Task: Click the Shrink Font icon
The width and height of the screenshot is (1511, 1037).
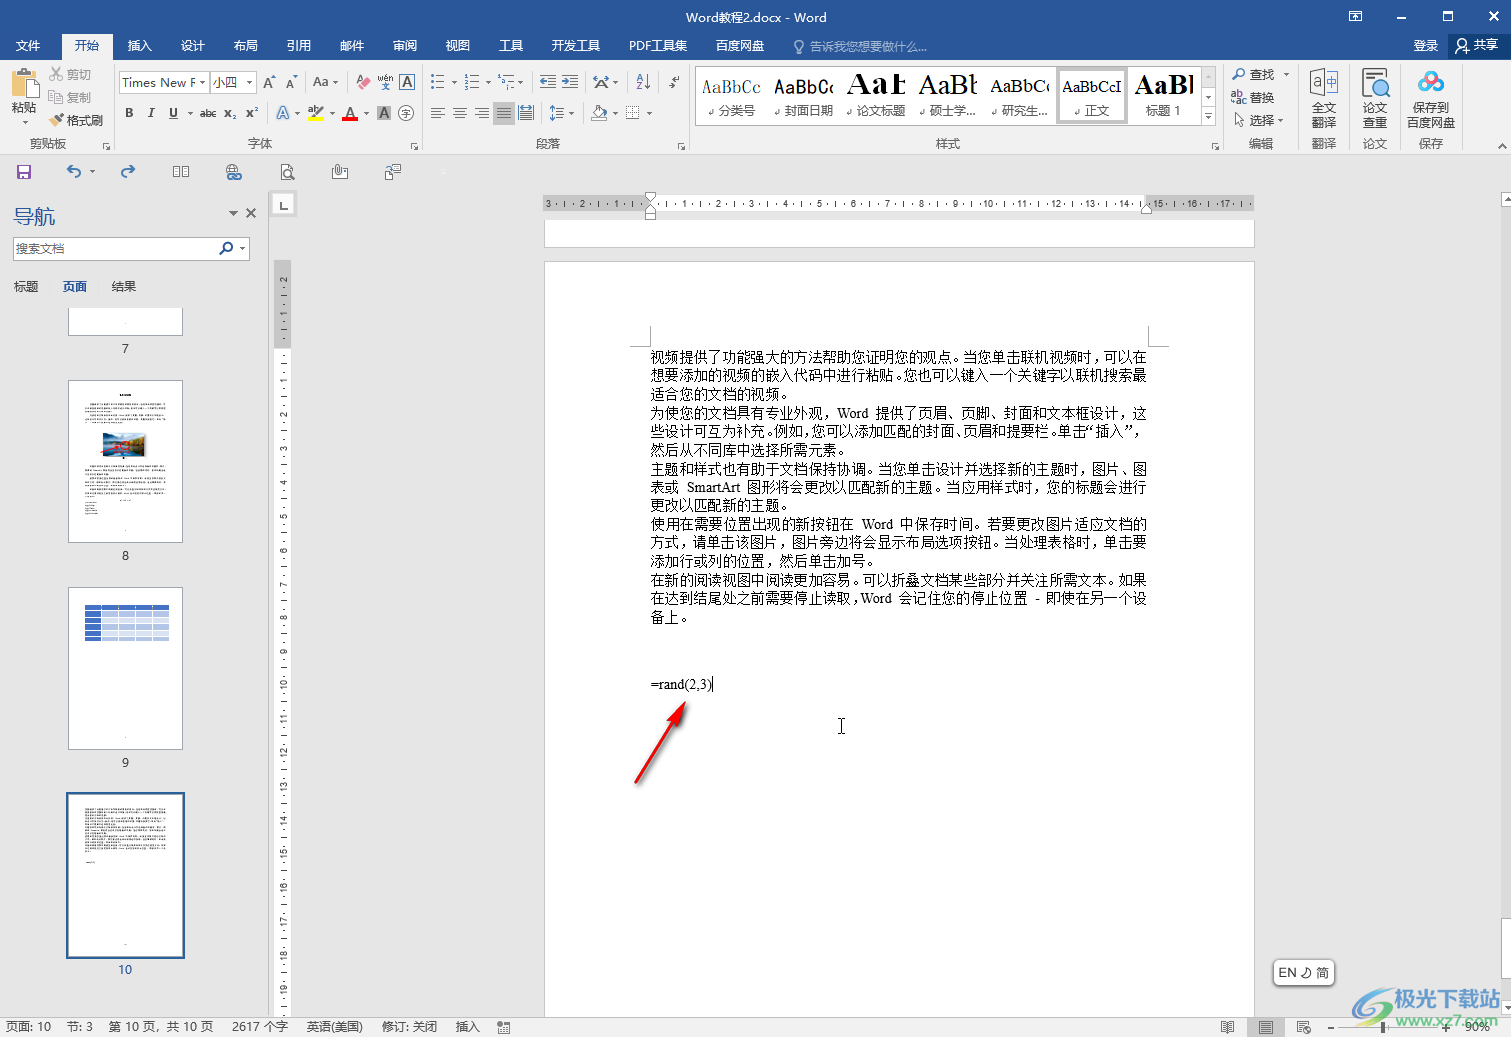Action: pyautogui.click(x=291, y=82)
